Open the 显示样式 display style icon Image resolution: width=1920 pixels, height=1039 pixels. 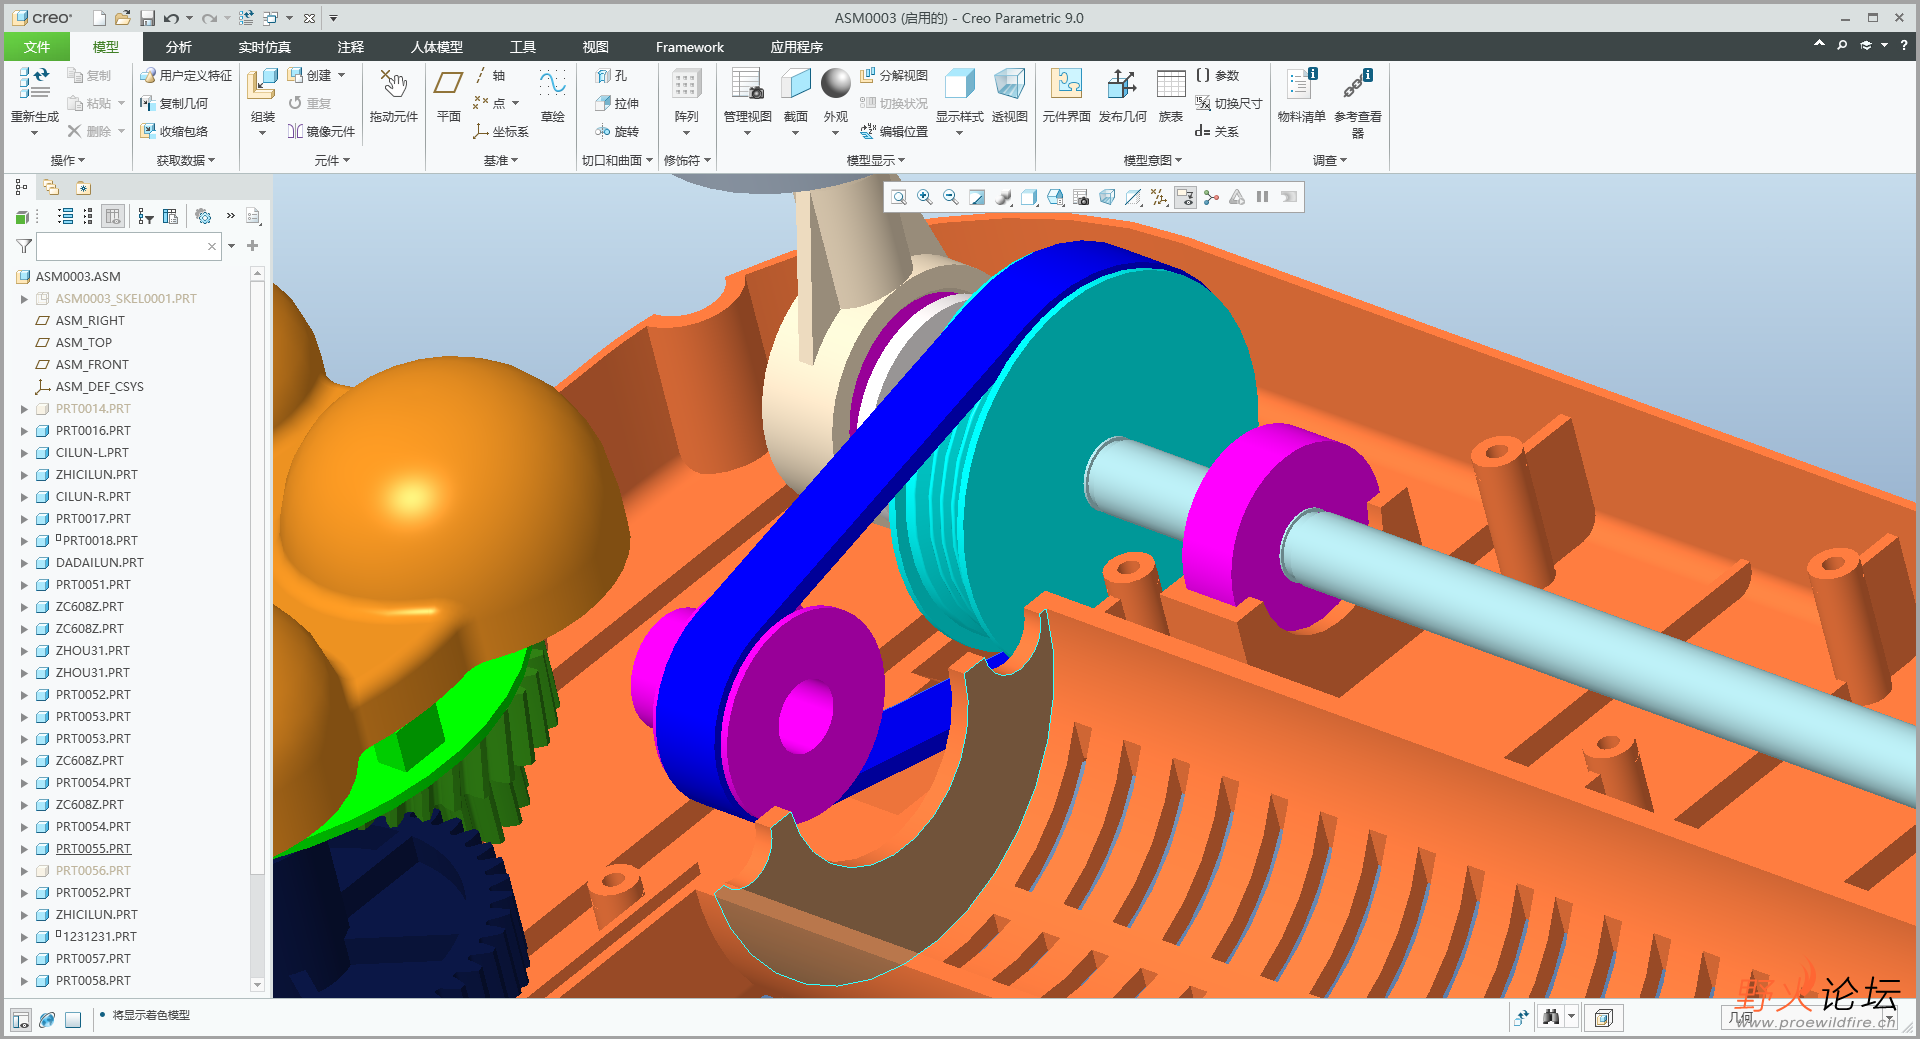point(959,84)
